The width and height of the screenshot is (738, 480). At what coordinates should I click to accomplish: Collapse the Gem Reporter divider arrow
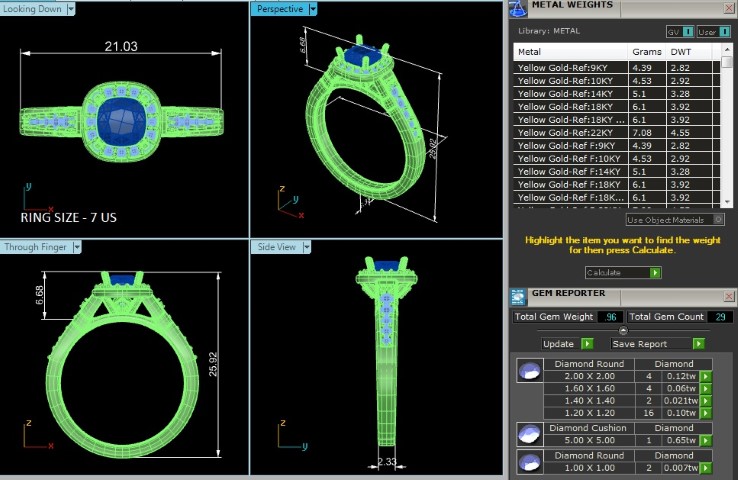pos(623,330)
